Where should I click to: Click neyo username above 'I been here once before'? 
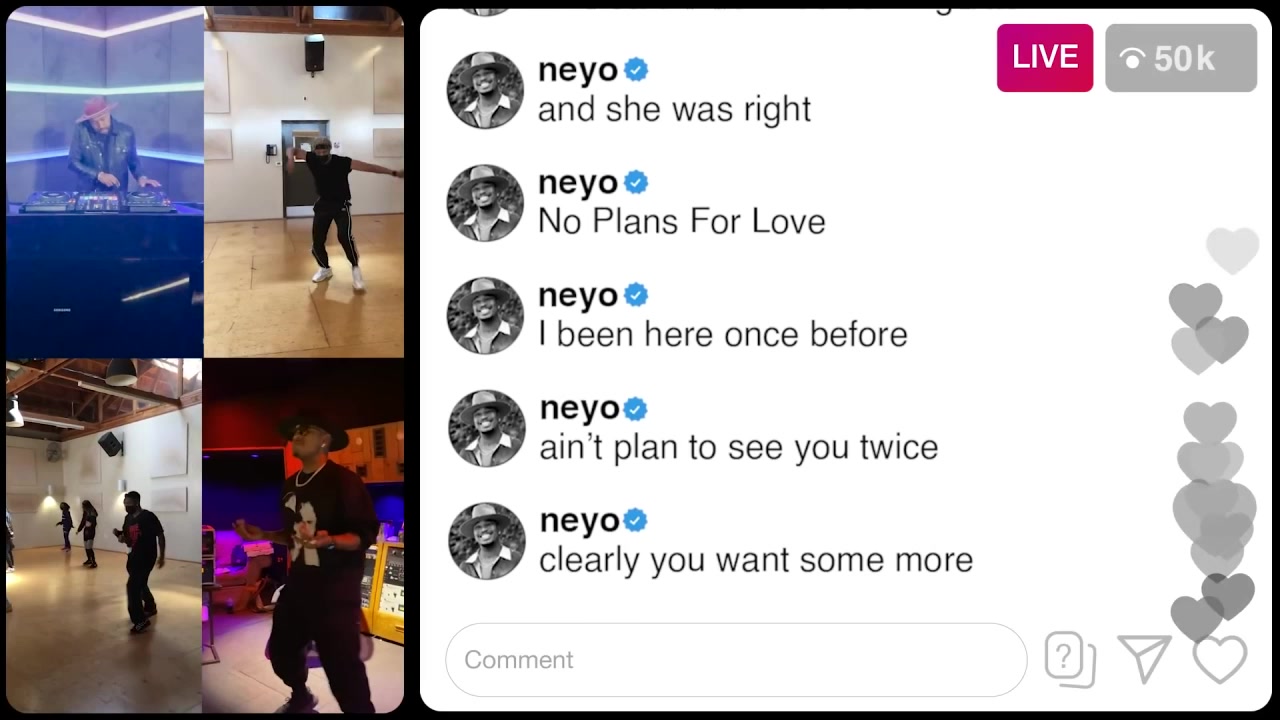578,296
